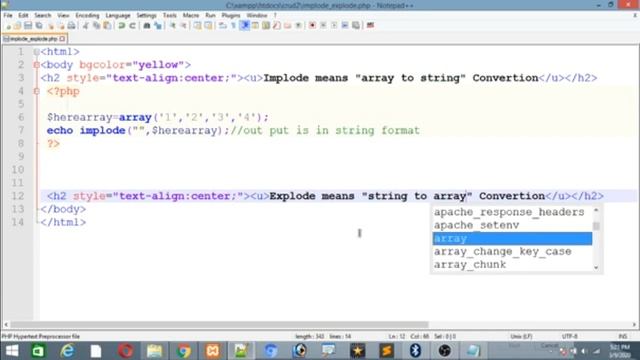The image size is (640, 360).
Task: Click the Zoom In toolbar icon
Action: coord(173,26)
